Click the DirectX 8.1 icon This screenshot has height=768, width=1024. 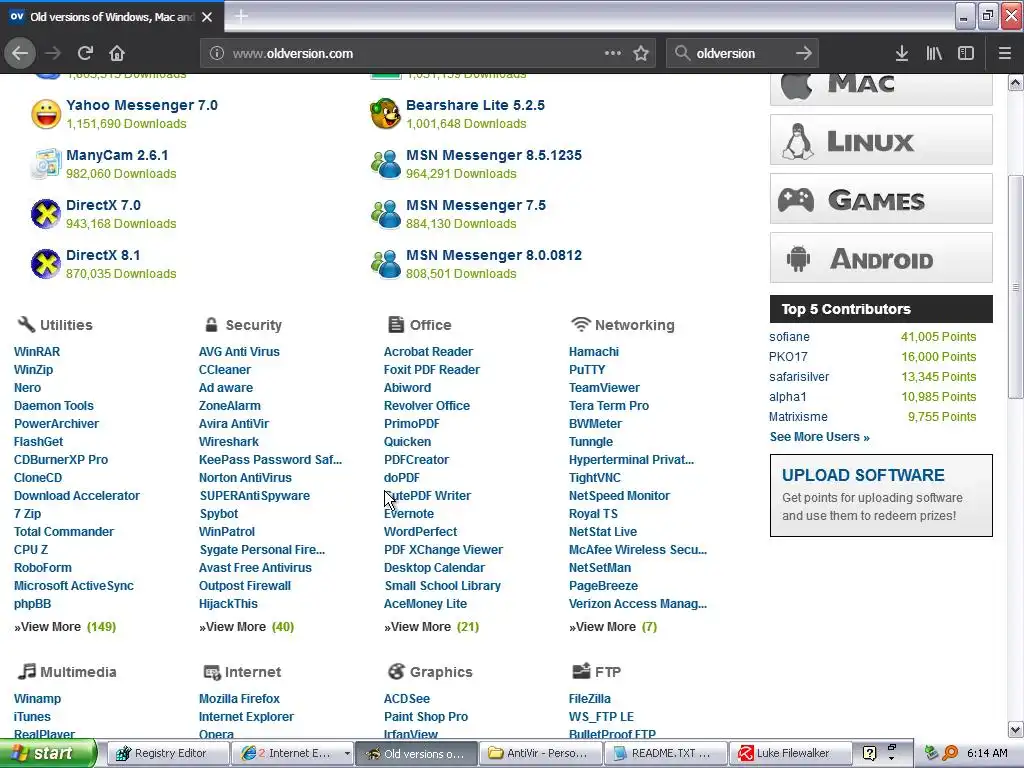(x=46, y=264)
